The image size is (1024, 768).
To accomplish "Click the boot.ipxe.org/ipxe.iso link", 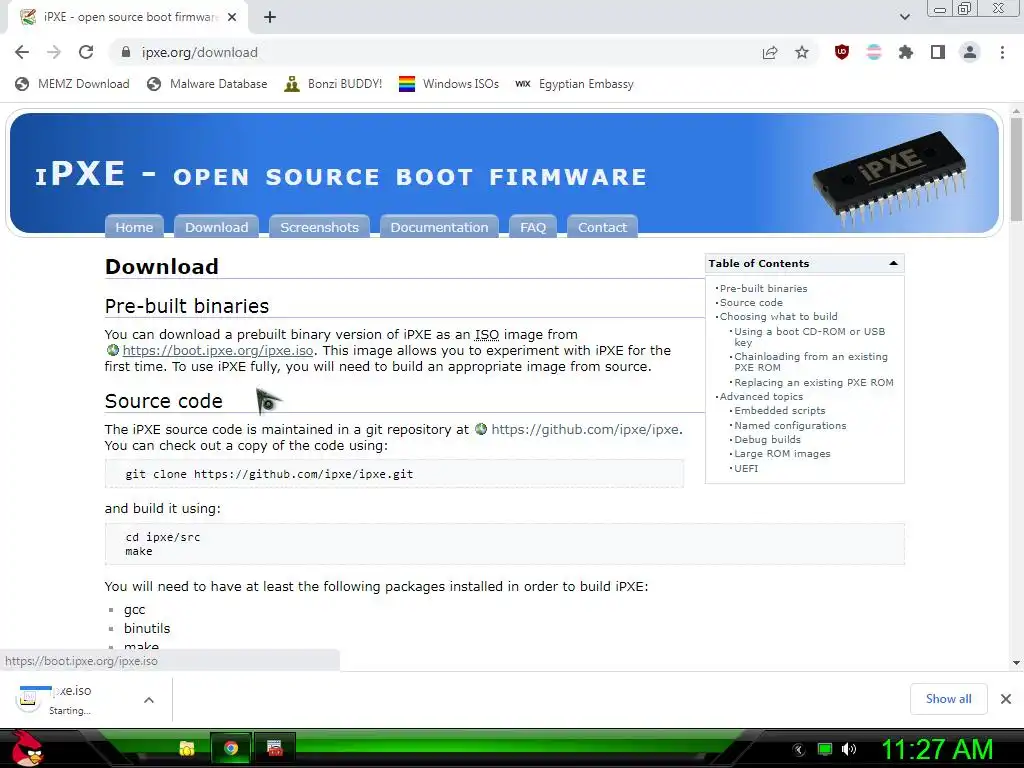I will [217, 350].
